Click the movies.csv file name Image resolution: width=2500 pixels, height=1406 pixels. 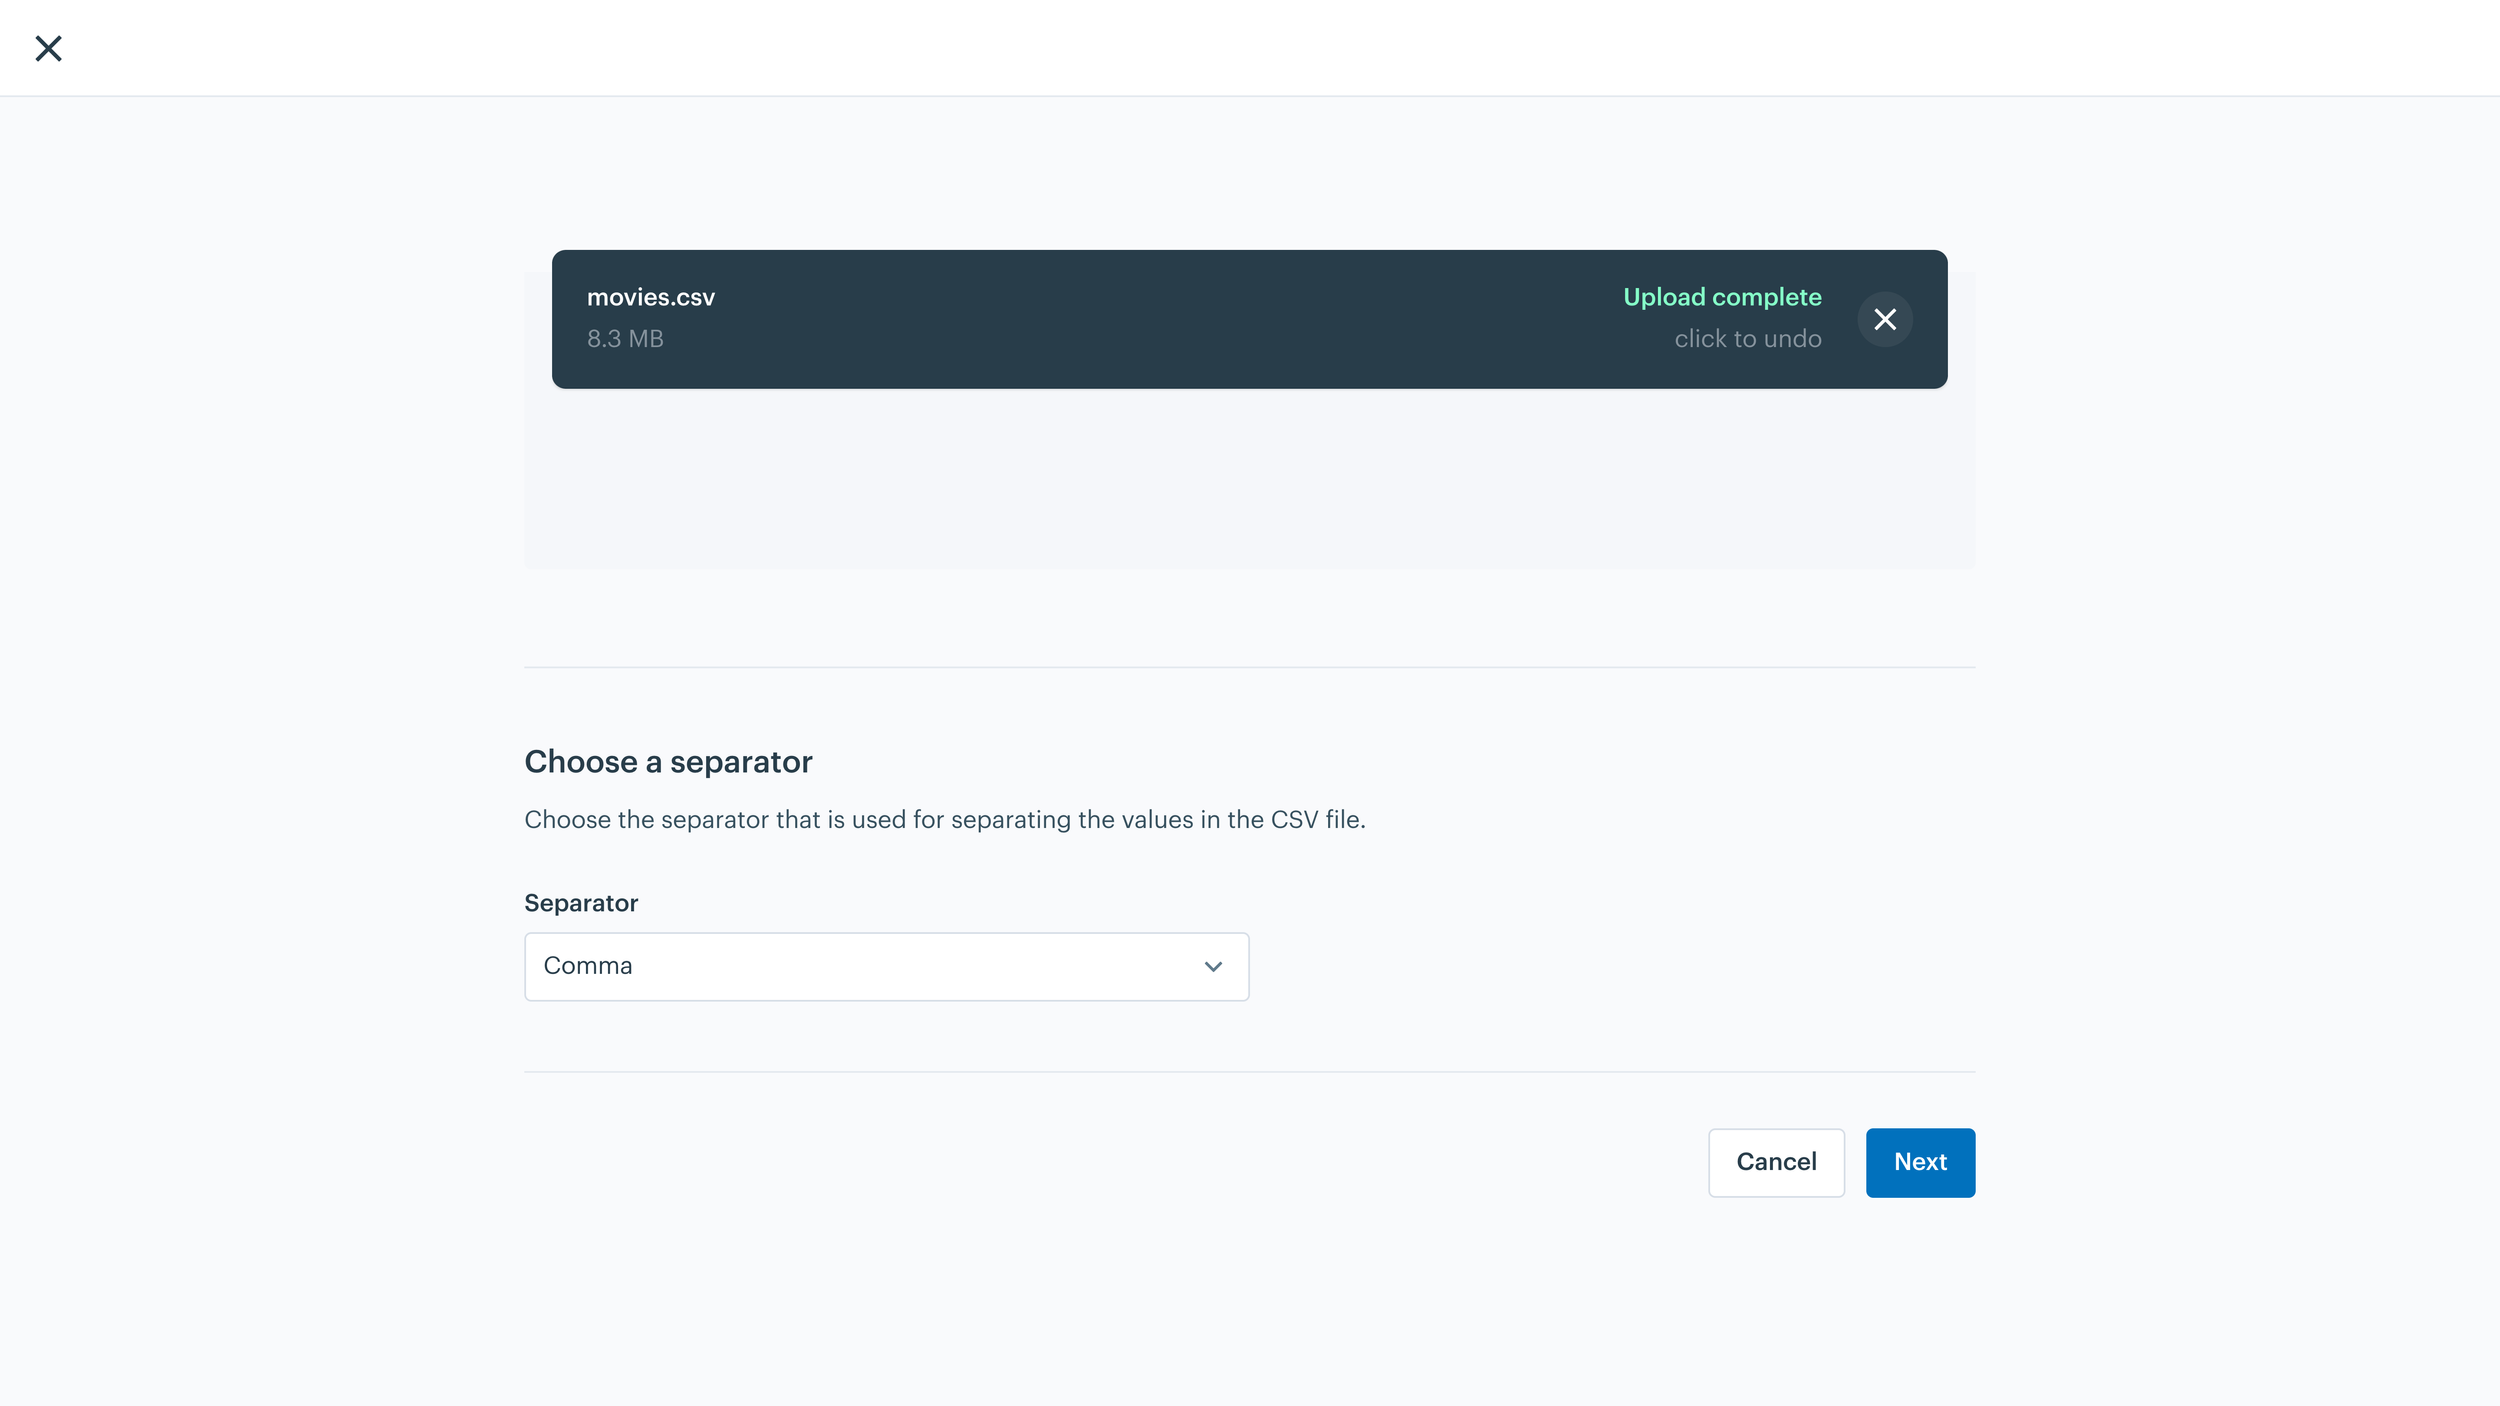[651, 297]
